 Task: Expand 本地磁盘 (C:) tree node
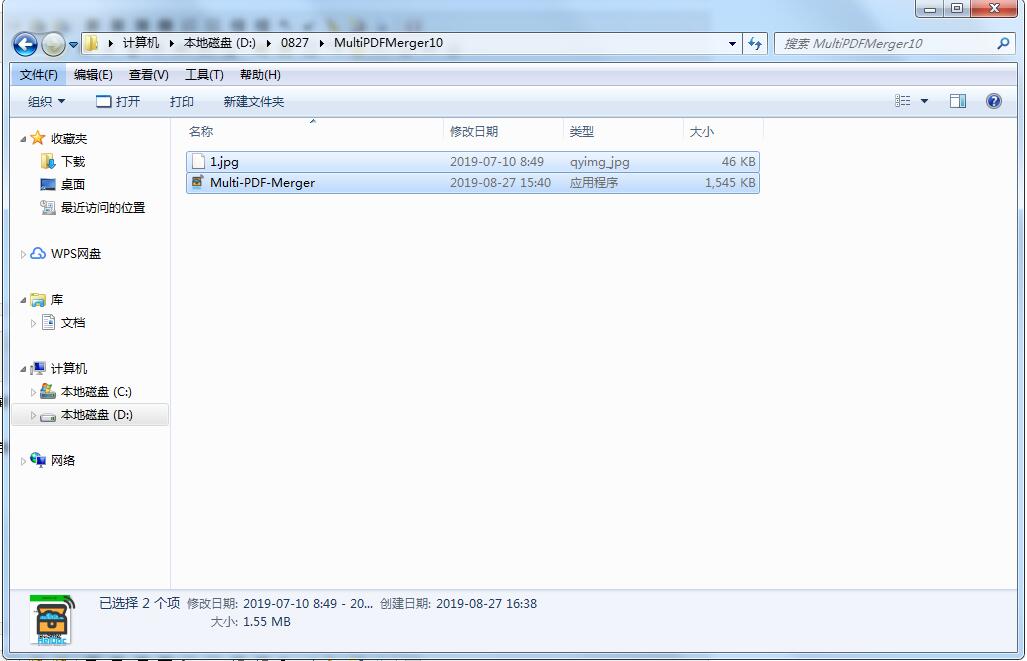(33, 392)
